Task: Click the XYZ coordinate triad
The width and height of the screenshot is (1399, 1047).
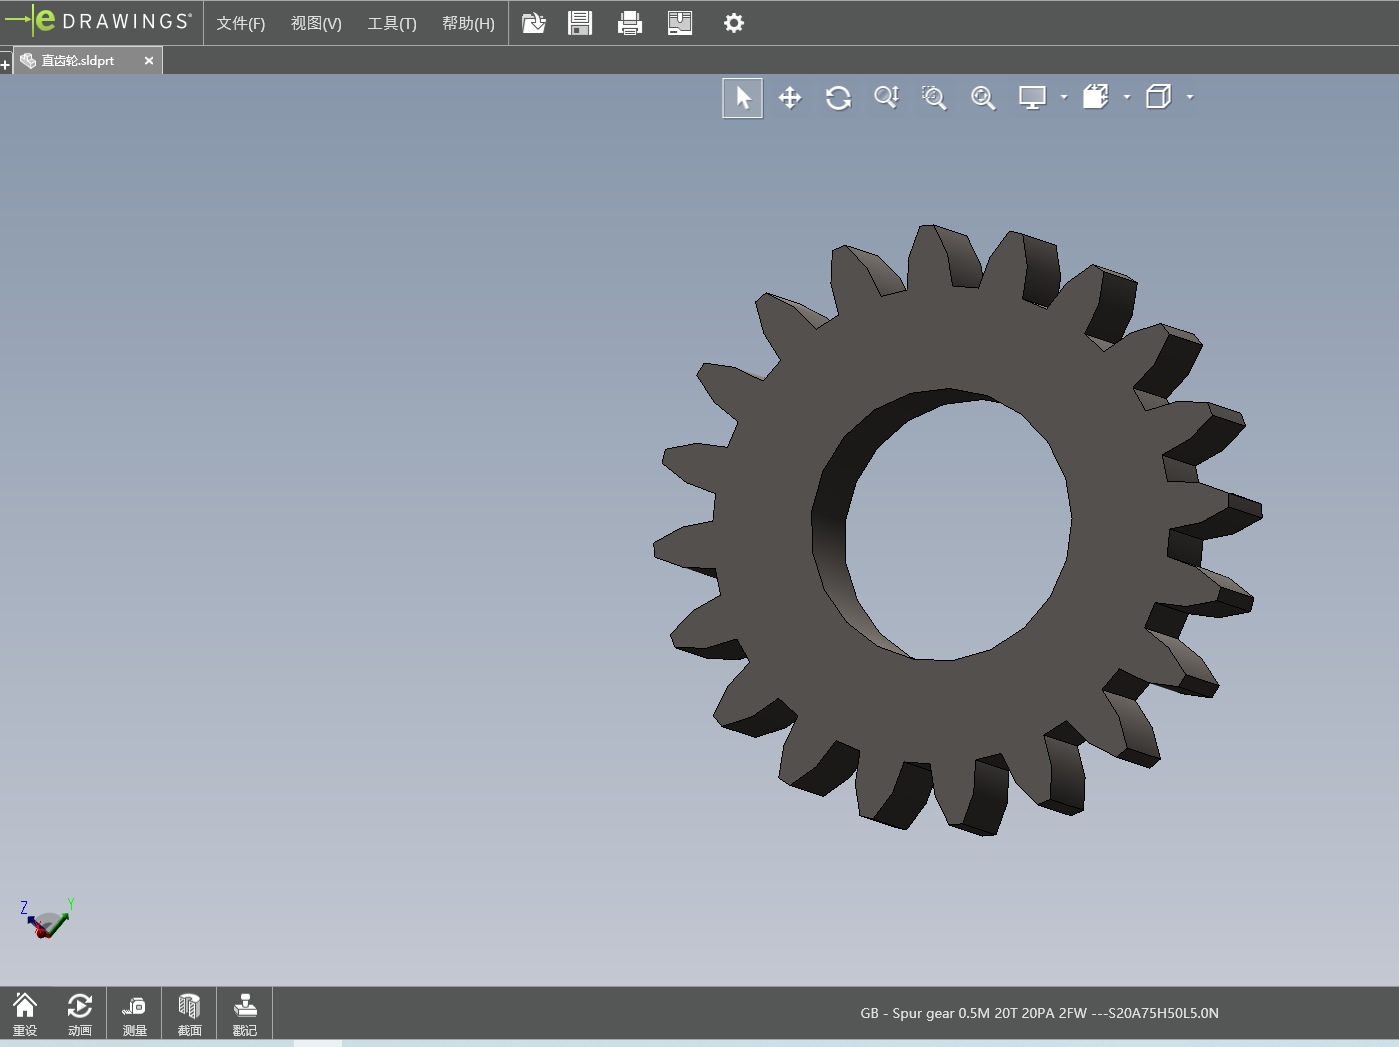Action: [x=47, y=918]
